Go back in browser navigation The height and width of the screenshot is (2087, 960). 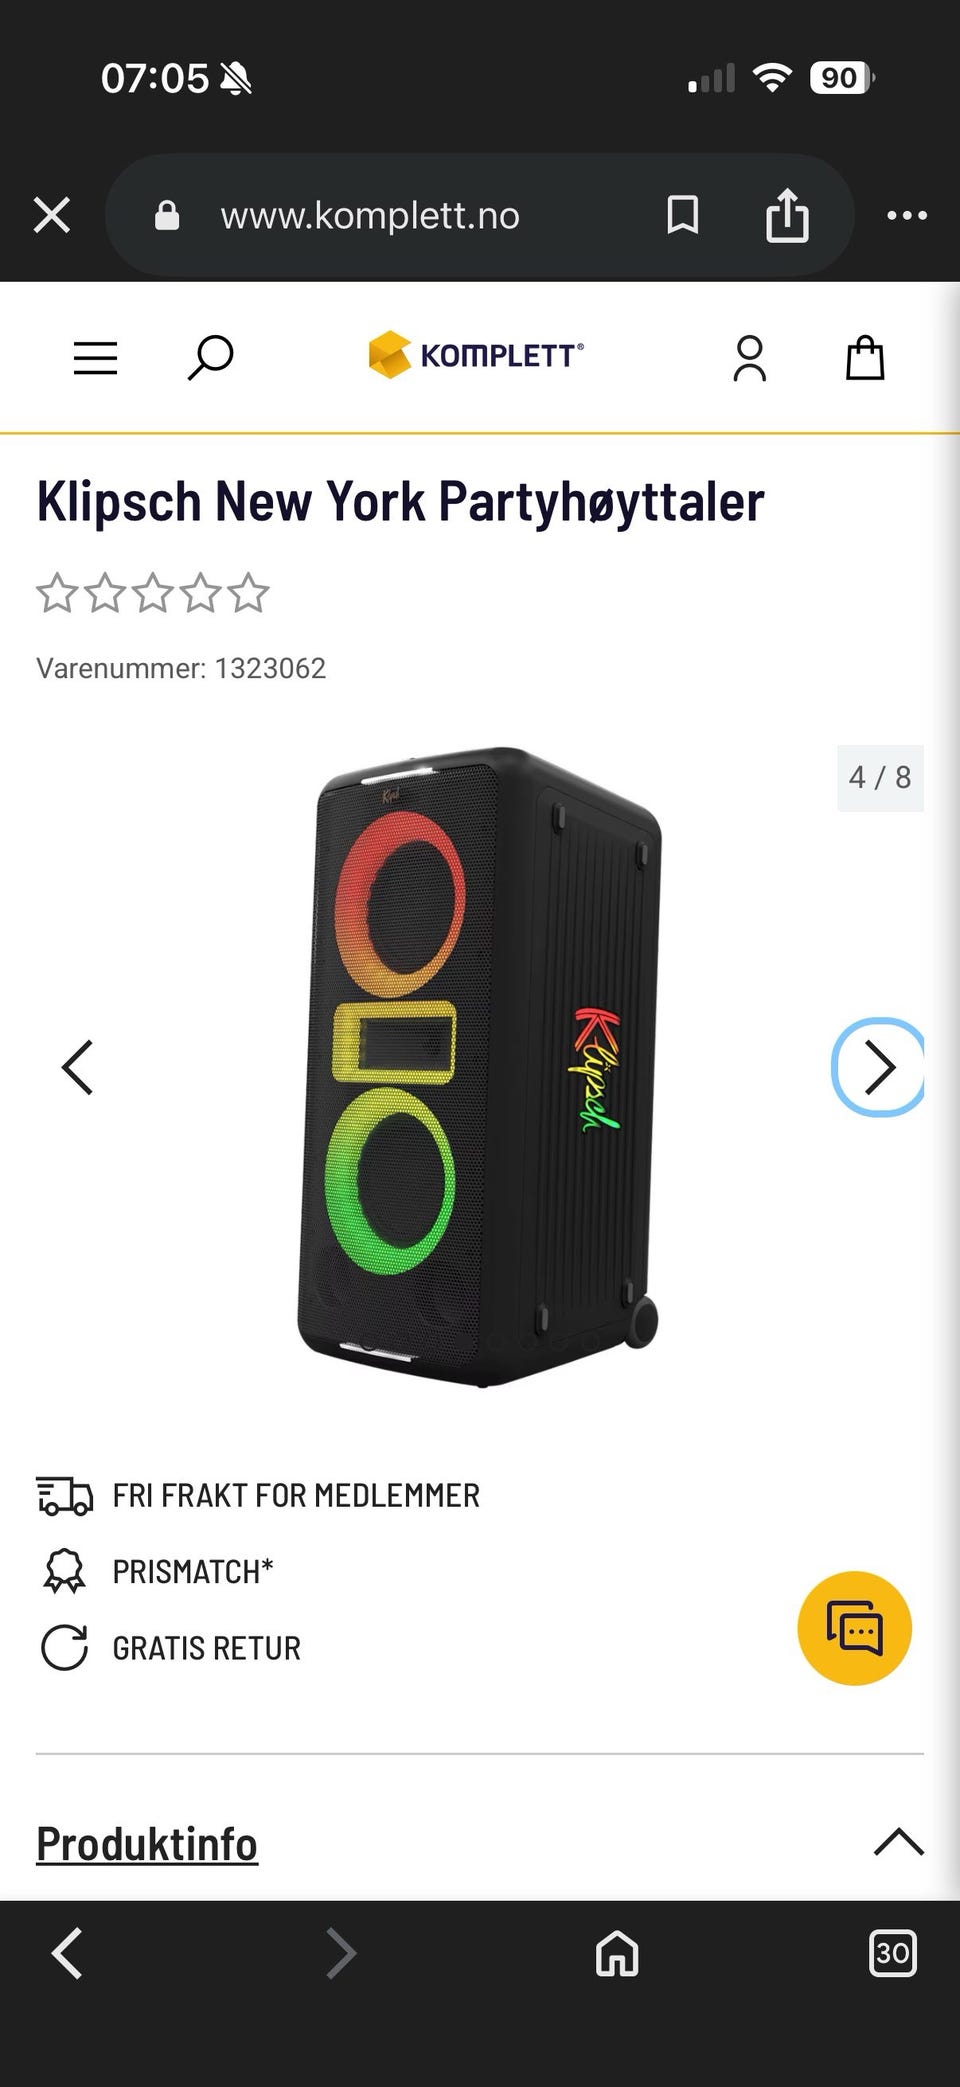67,1953
